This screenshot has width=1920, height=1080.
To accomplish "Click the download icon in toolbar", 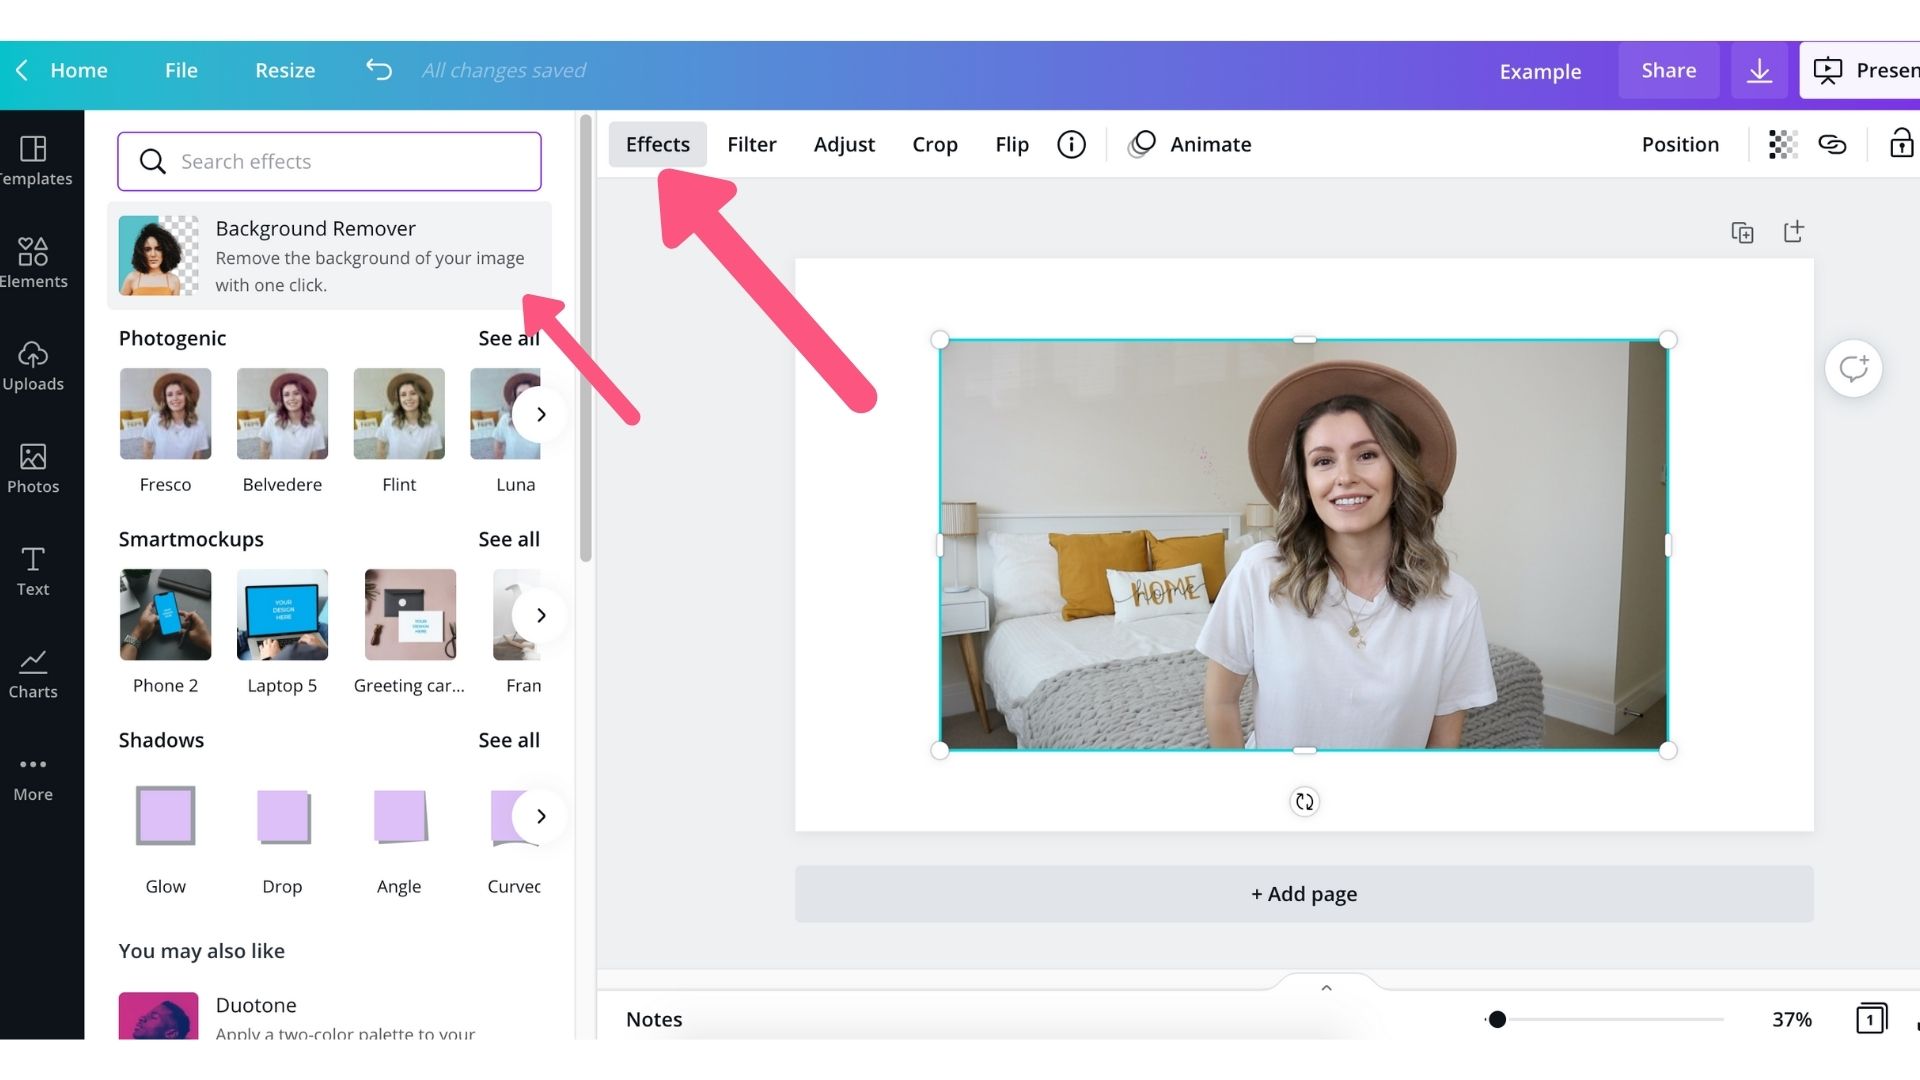I will click(x=1759, y=69).
